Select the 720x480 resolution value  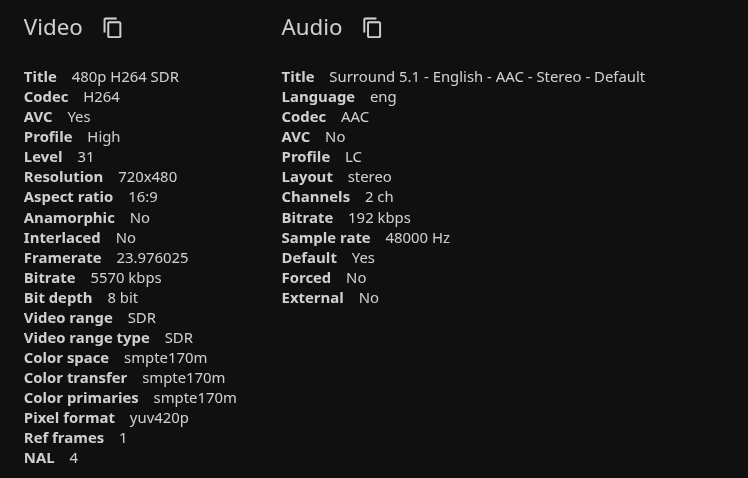pos(147,177)
